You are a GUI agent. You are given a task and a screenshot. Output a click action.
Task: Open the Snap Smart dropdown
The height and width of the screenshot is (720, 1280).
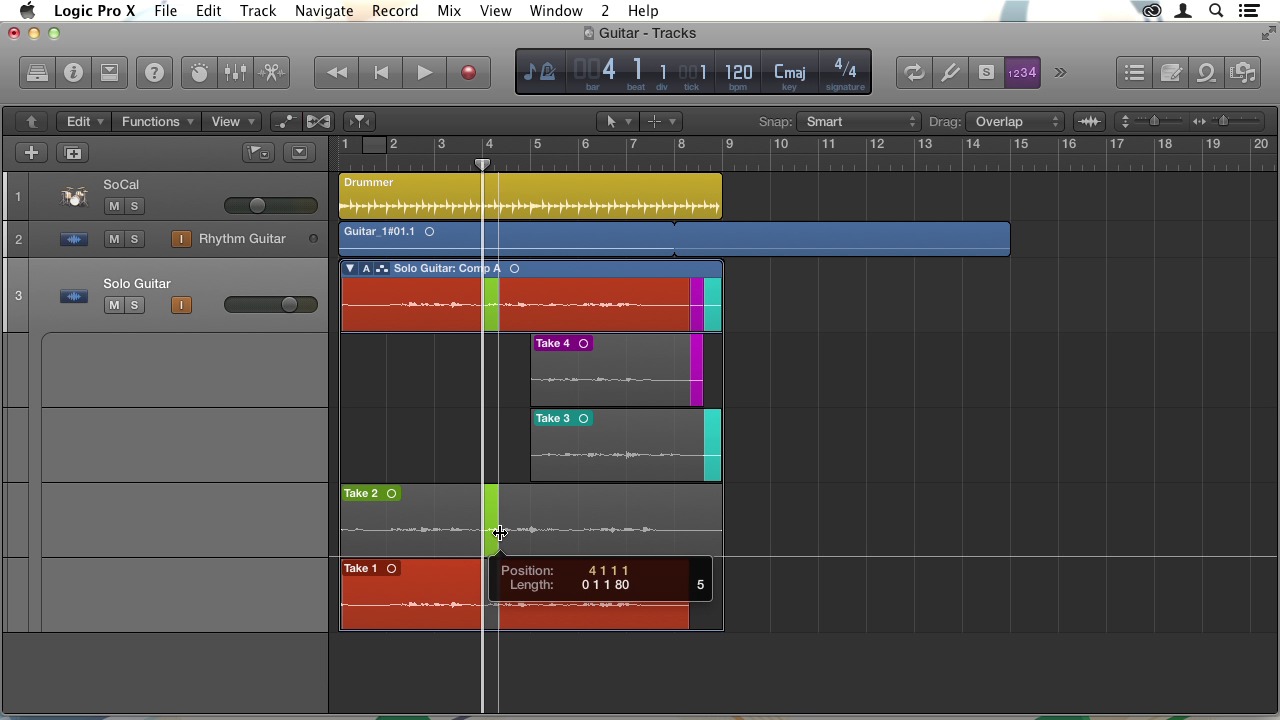(x=858, y=122)
